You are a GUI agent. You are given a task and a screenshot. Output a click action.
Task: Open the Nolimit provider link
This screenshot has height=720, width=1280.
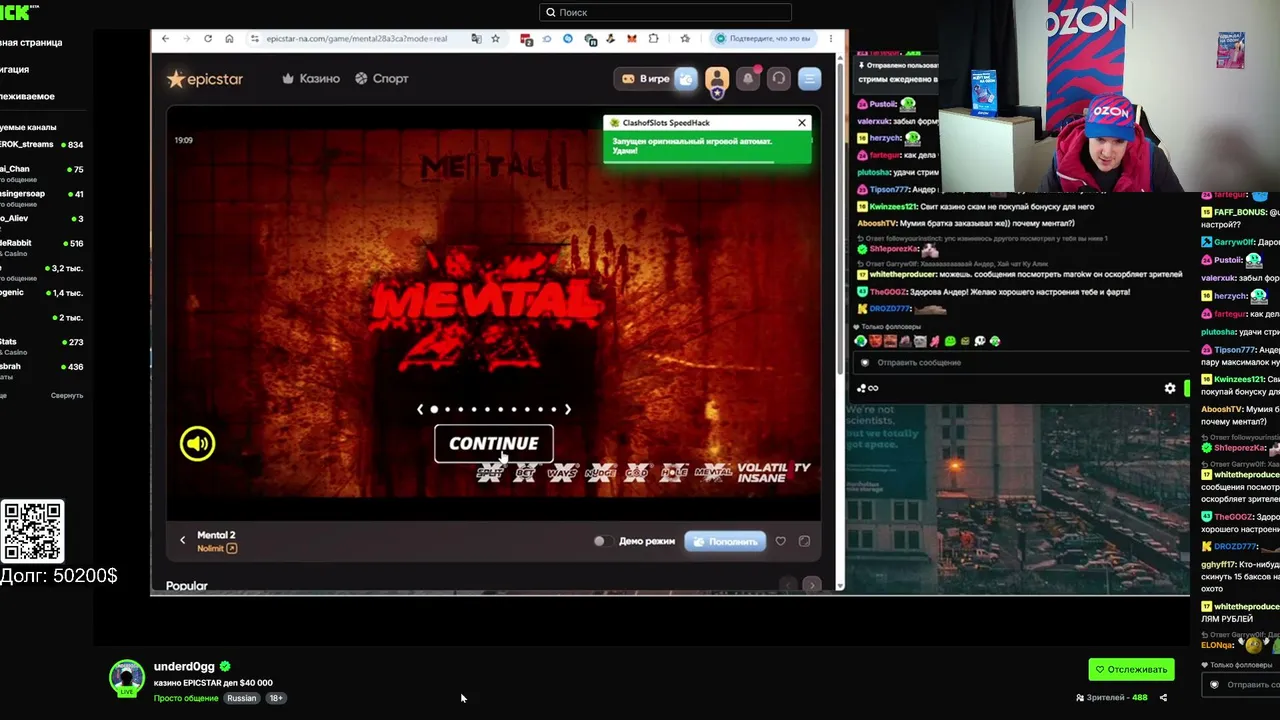point(217,548)
